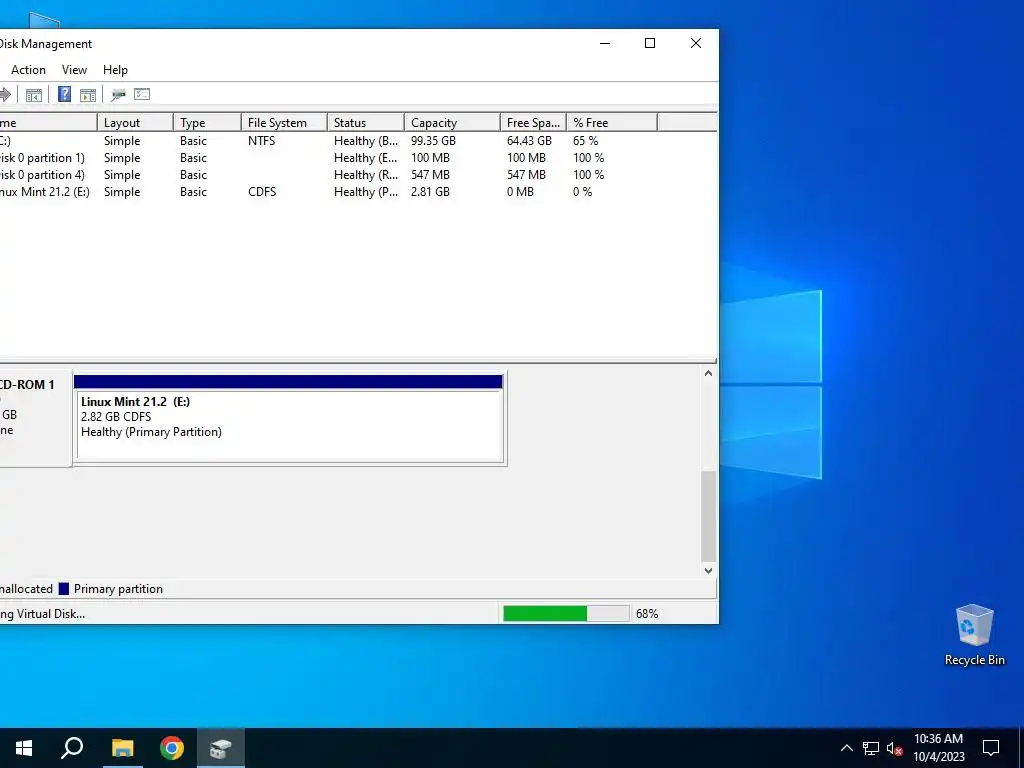This screenshot has width=1024, height=768.
Task: Click Show/Hide Action Pane toolbar icon
Action: click(88, 95)
